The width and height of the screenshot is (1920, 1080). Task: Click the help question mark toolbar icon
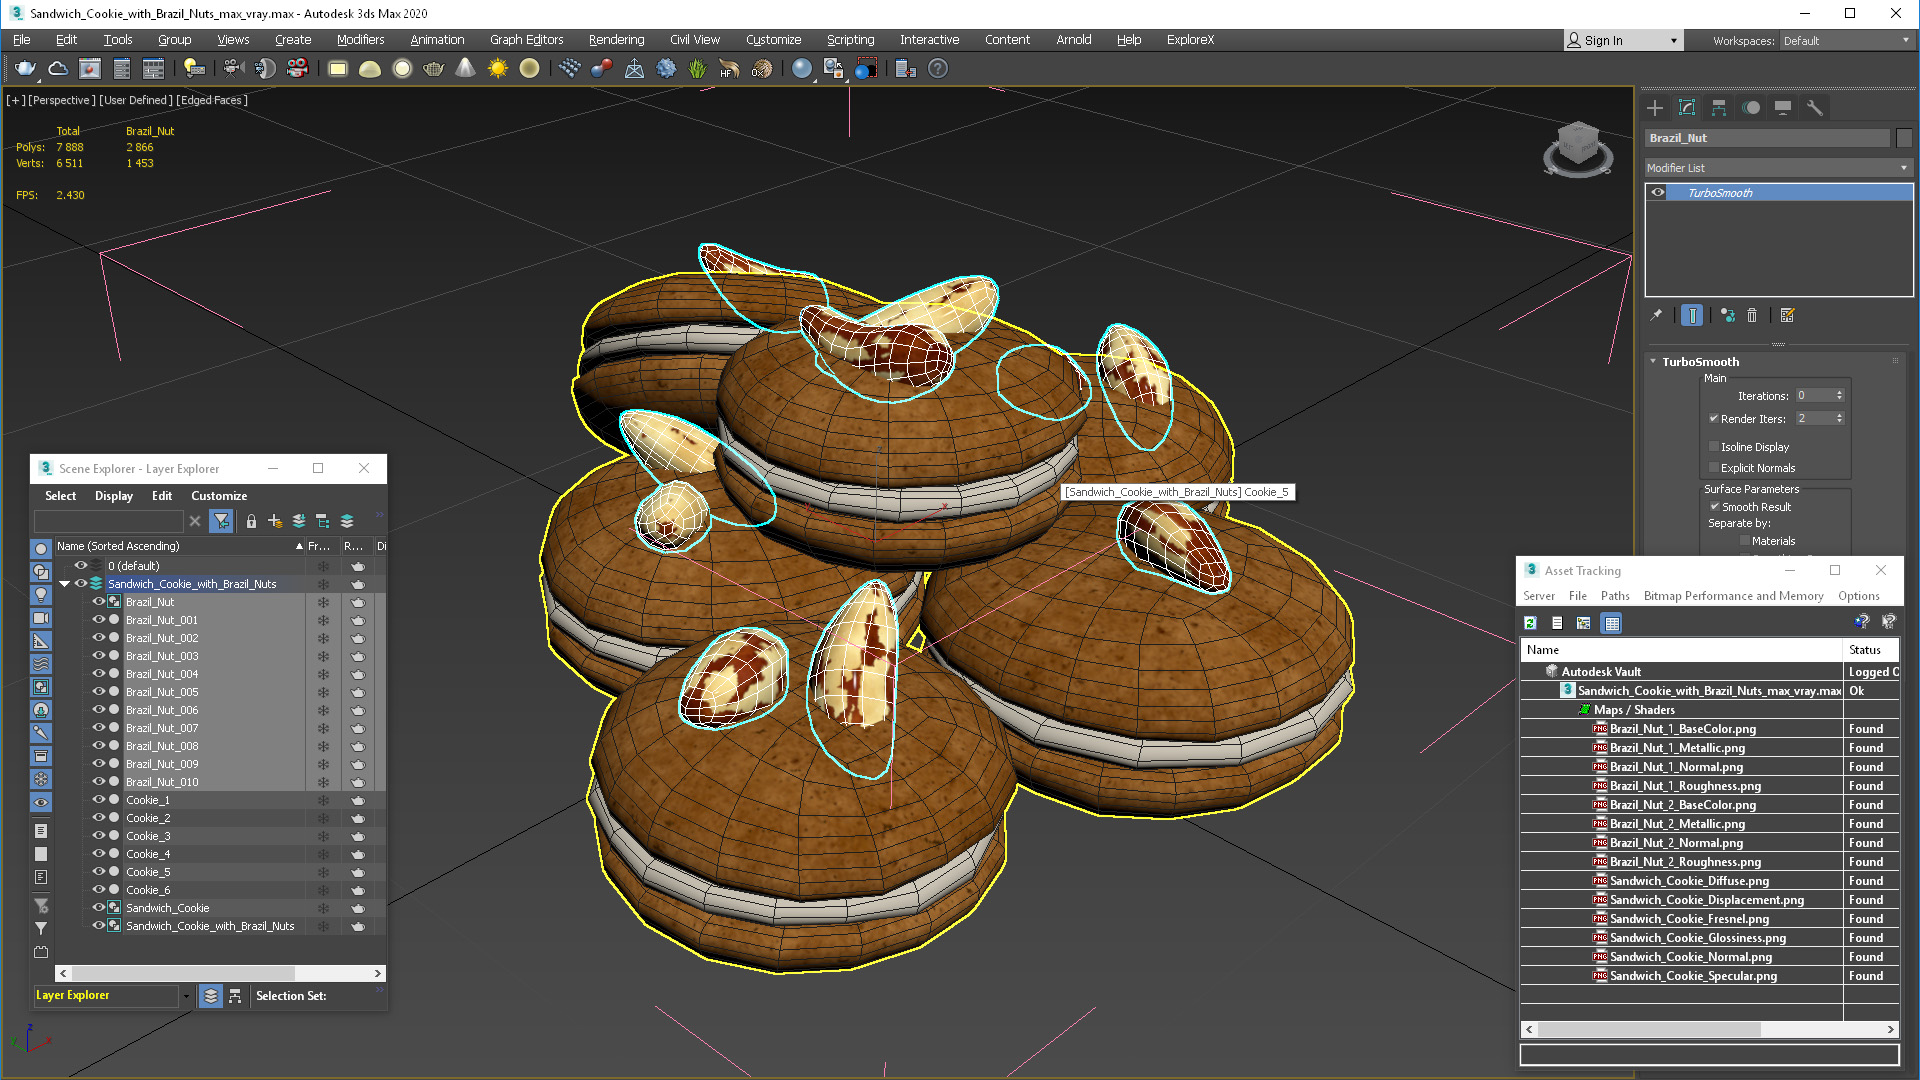(937, 68)
